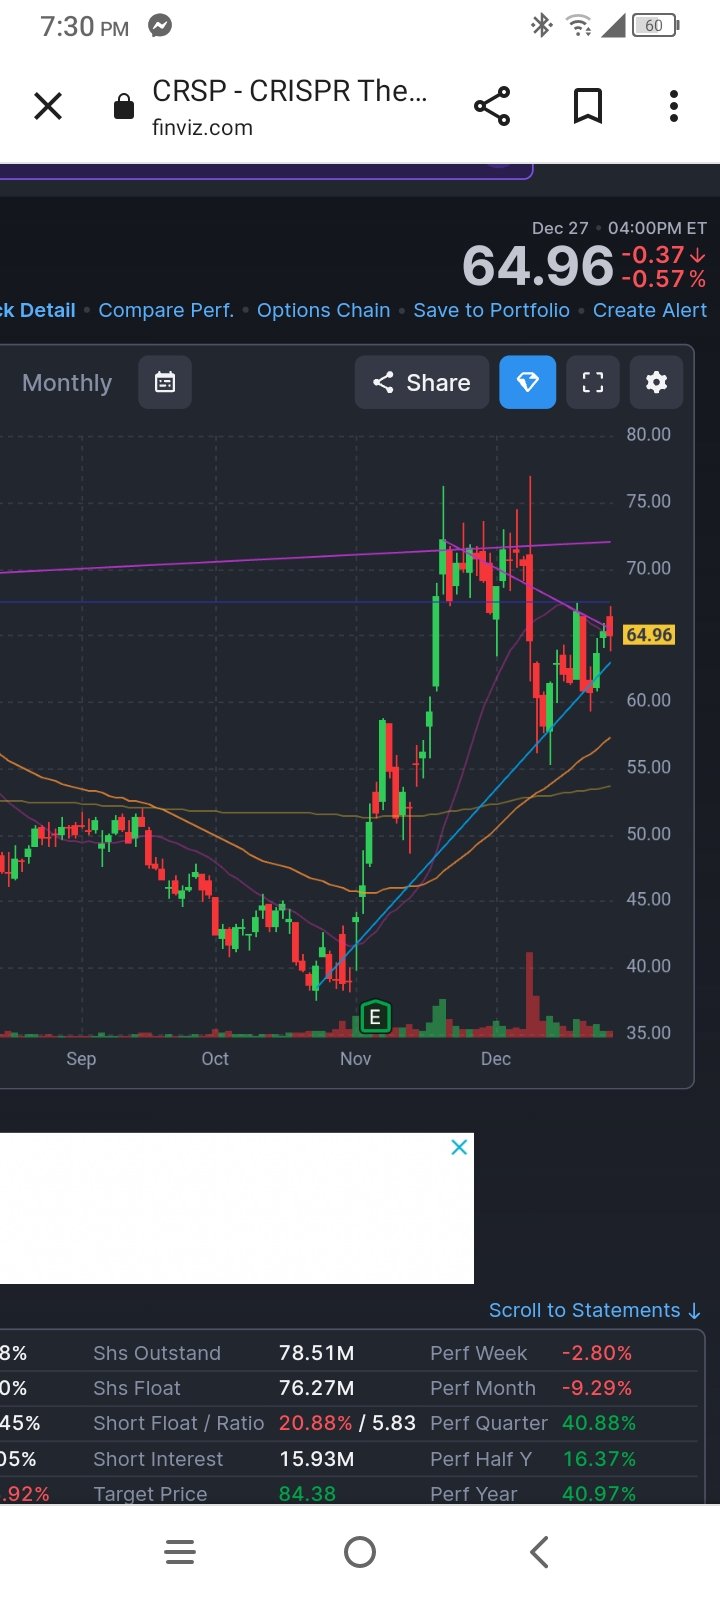Click Perf Week value -2.80%
Screen dimensions: 720x1600
(597, 1353)
